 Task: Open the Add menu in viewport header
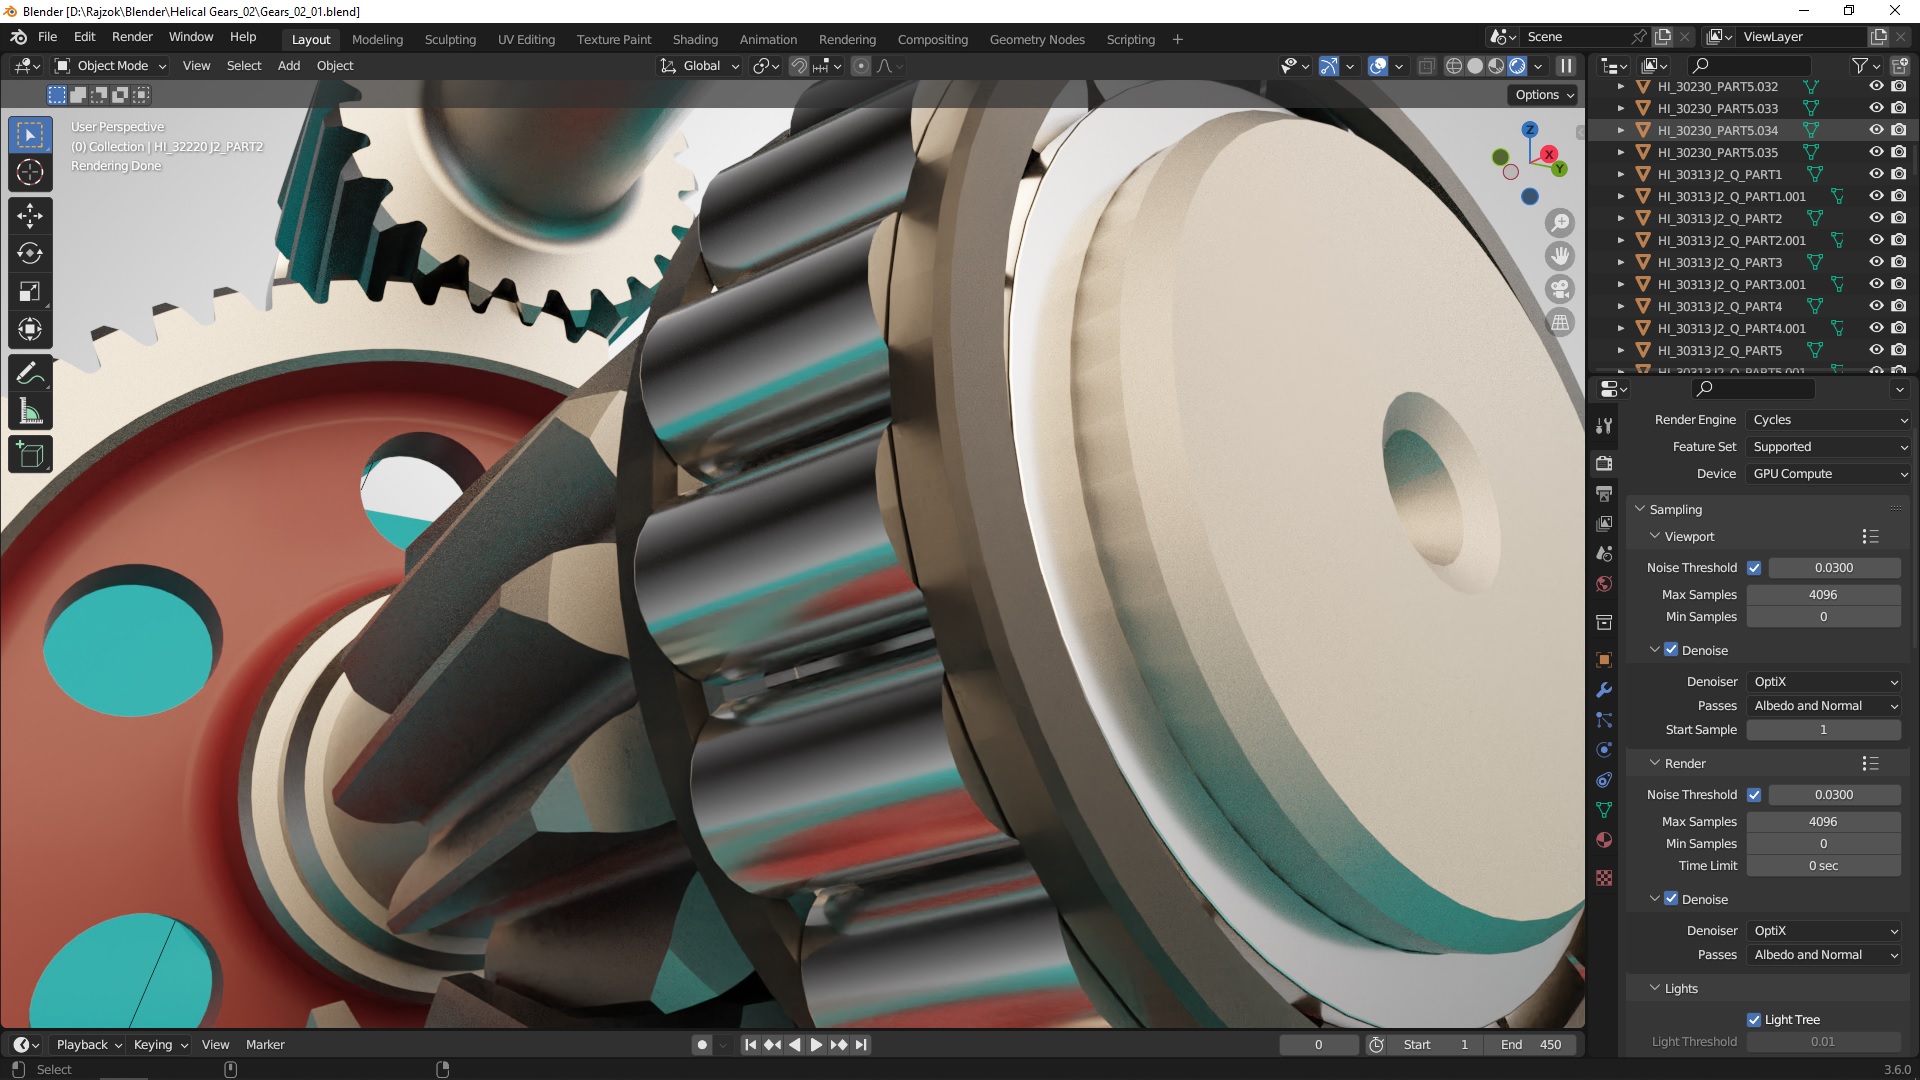pos(289,66)
